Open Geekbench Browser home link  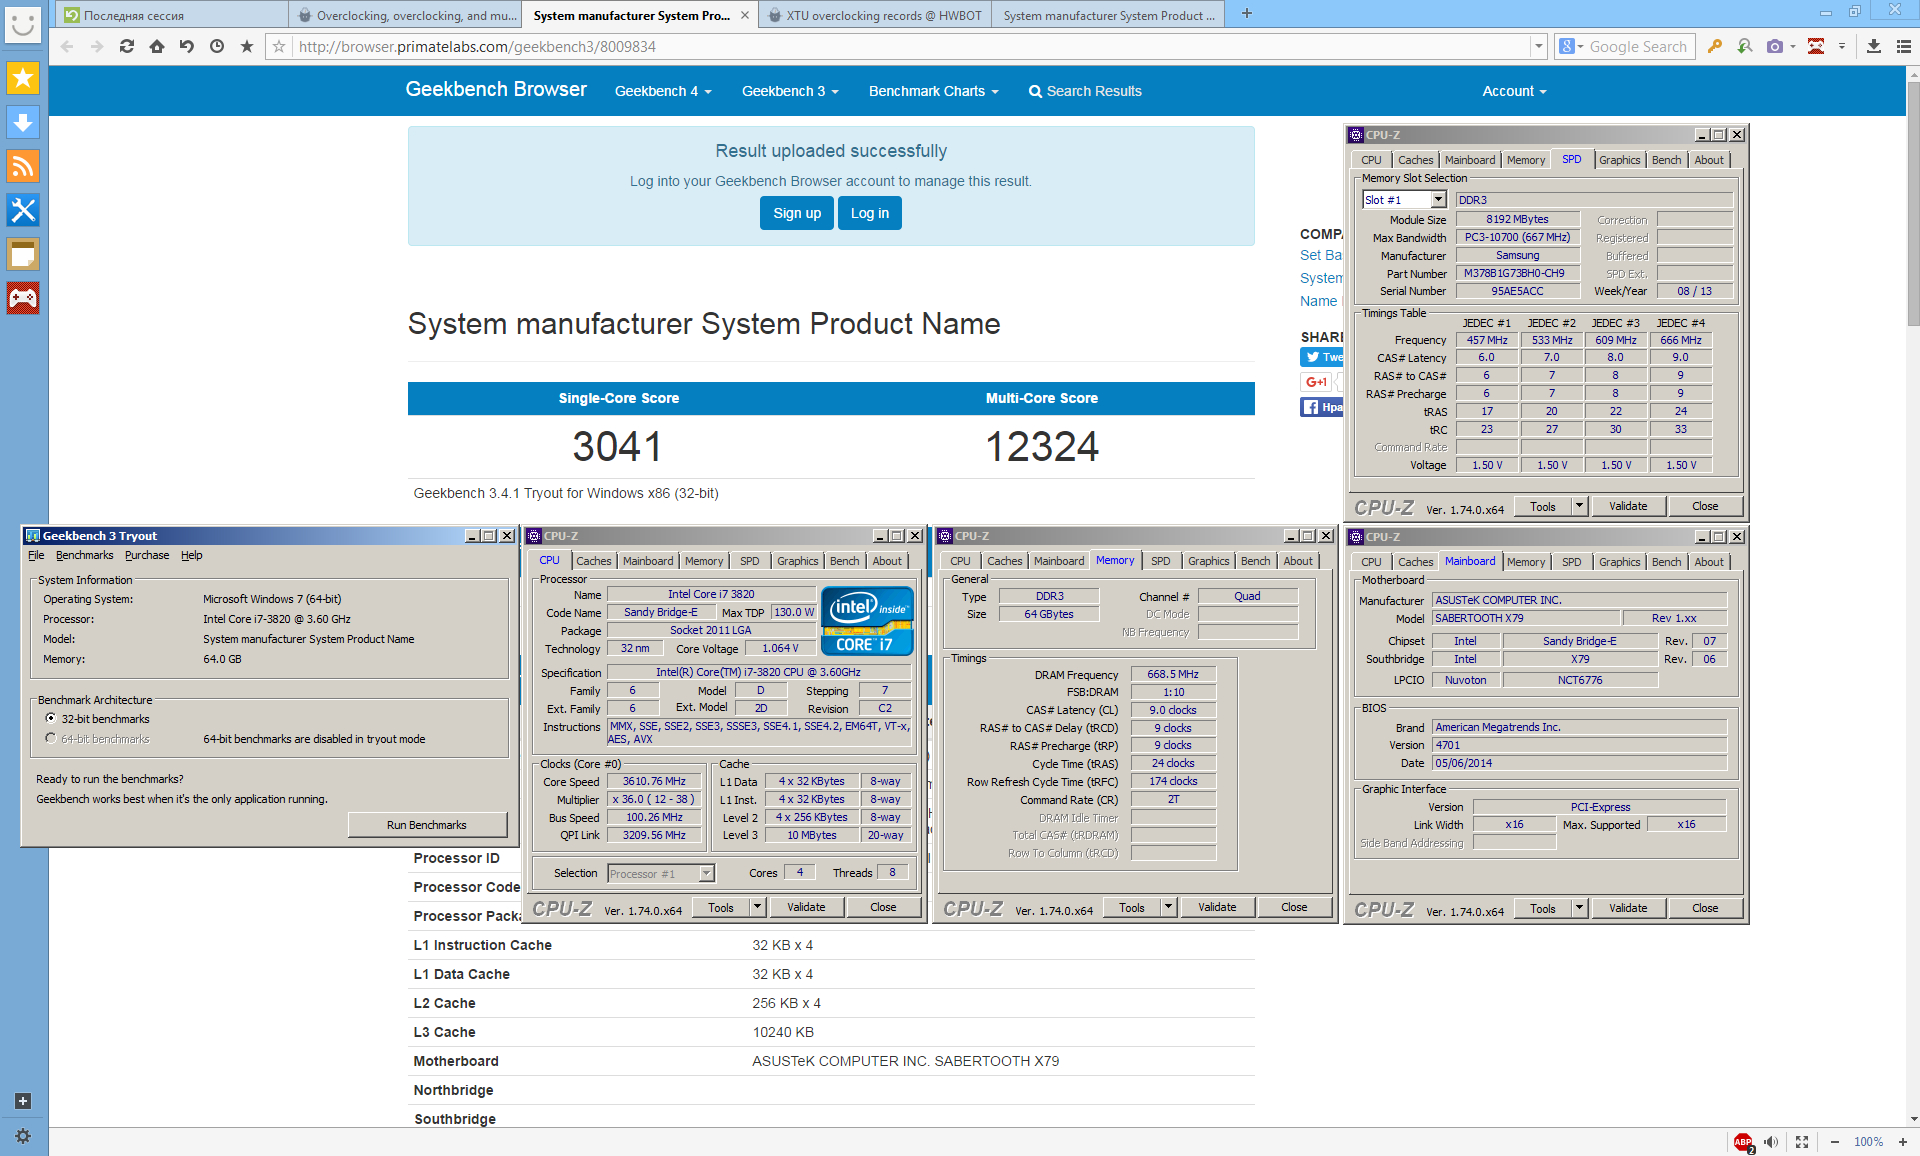[x=496, y=89]
